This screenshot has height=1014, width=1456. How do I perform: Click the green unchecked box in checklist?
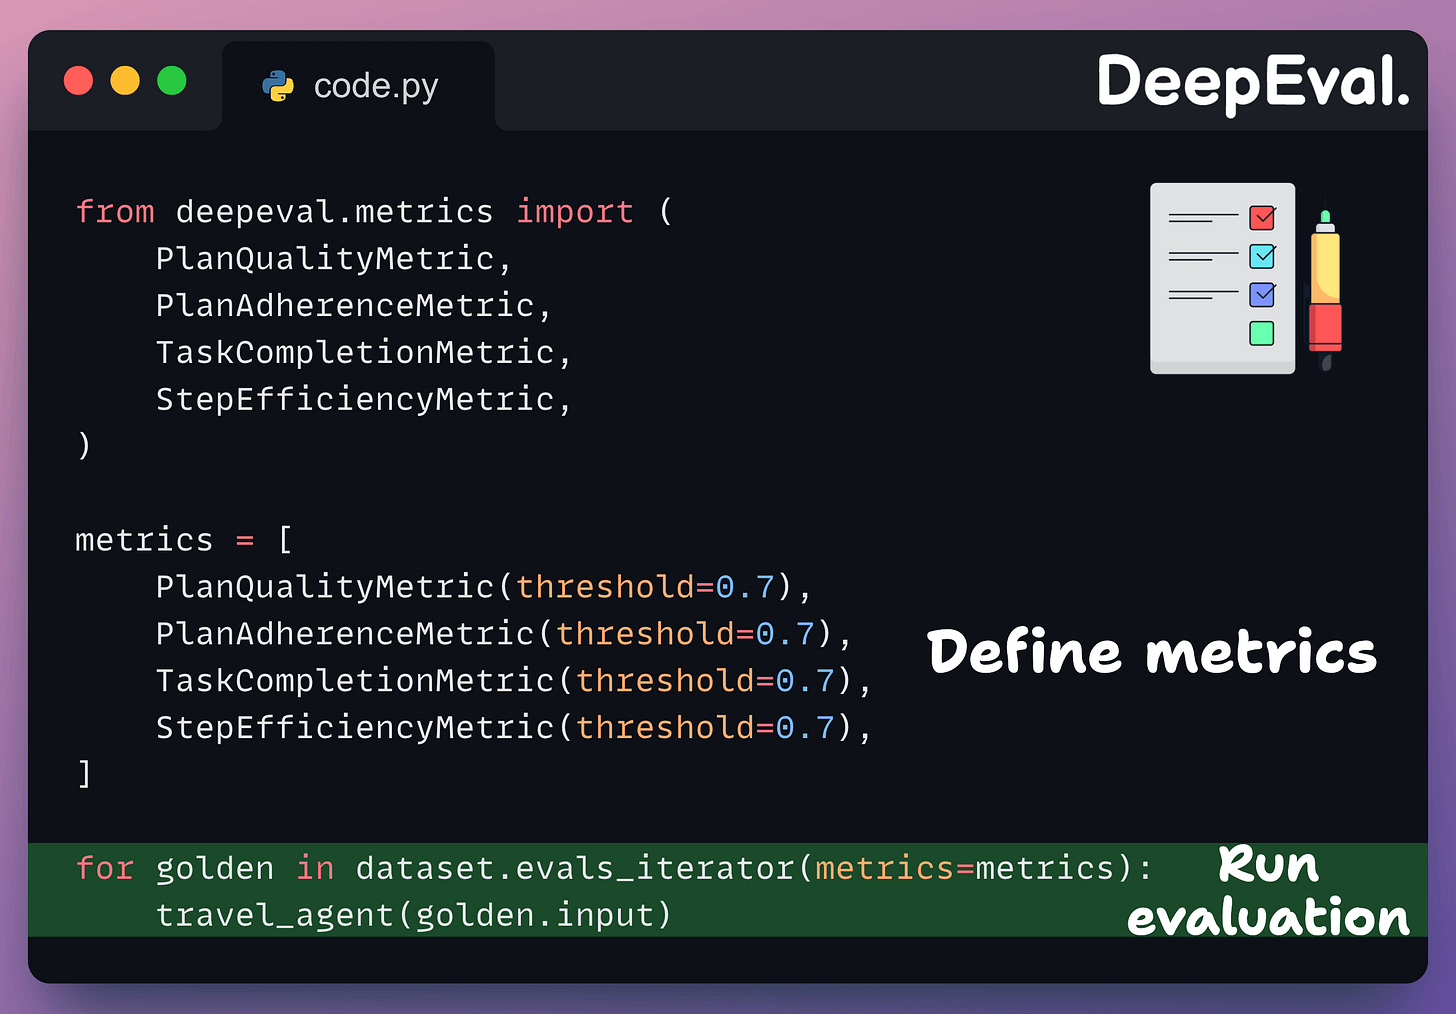1262,333
